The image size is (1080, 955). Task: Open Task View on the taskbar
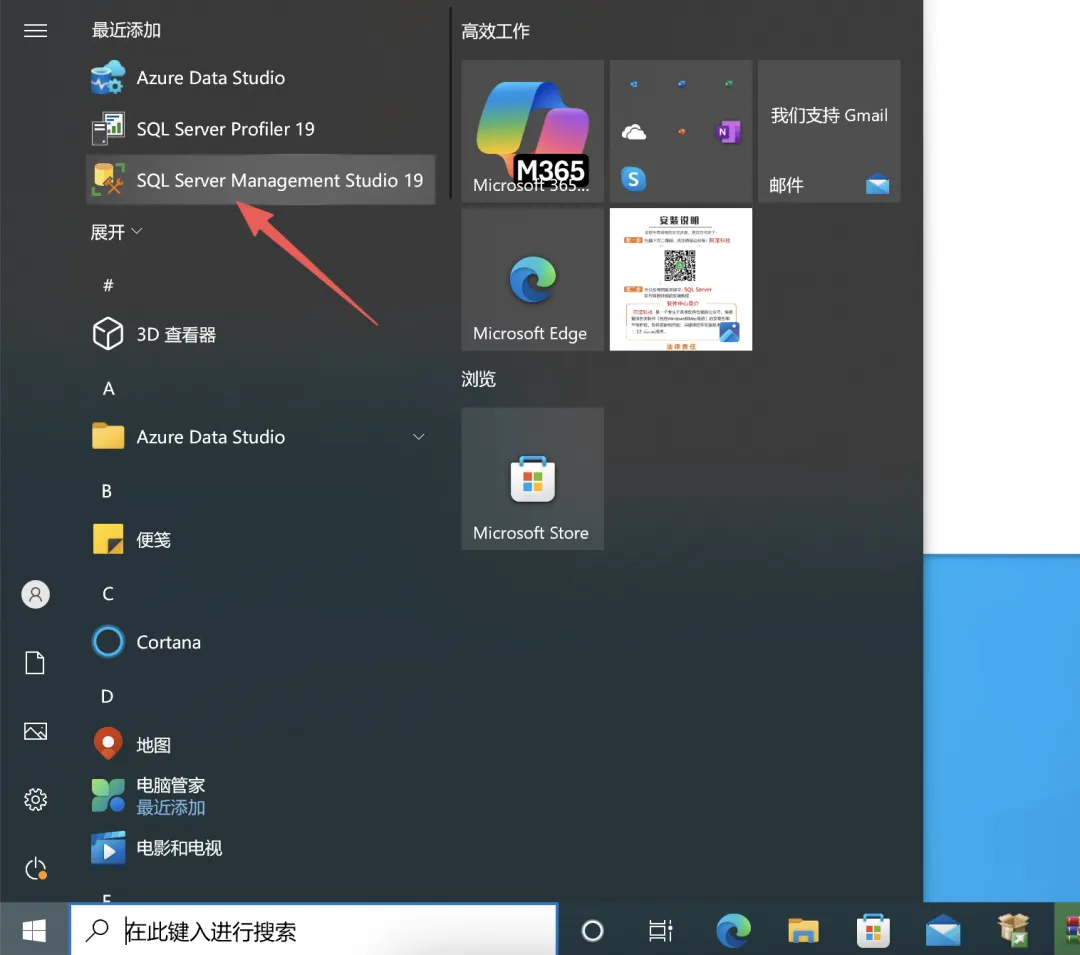[x=661, y=931]
